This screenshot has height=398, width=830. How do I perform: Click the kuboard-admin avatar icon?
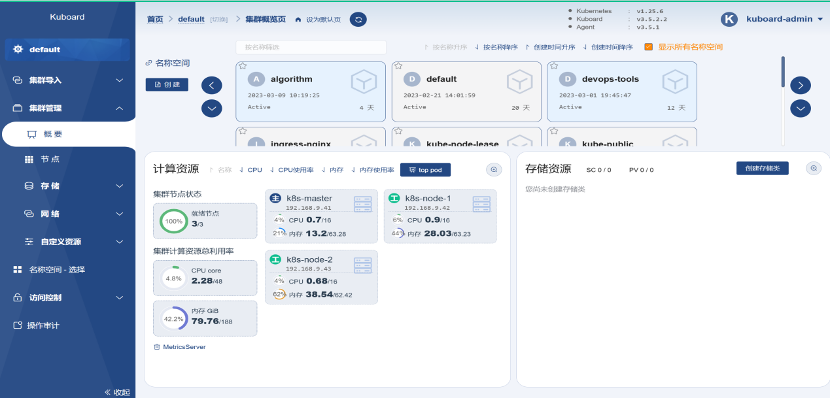[729, 19]
